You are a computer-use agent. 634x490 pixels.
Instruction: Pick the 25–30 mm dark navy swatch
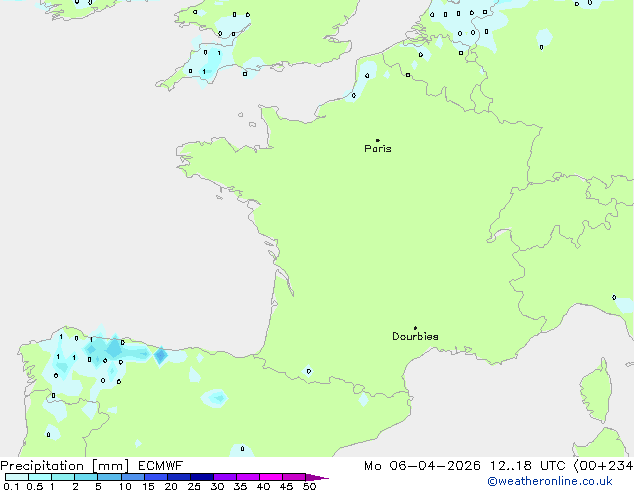tap(202, 477)
